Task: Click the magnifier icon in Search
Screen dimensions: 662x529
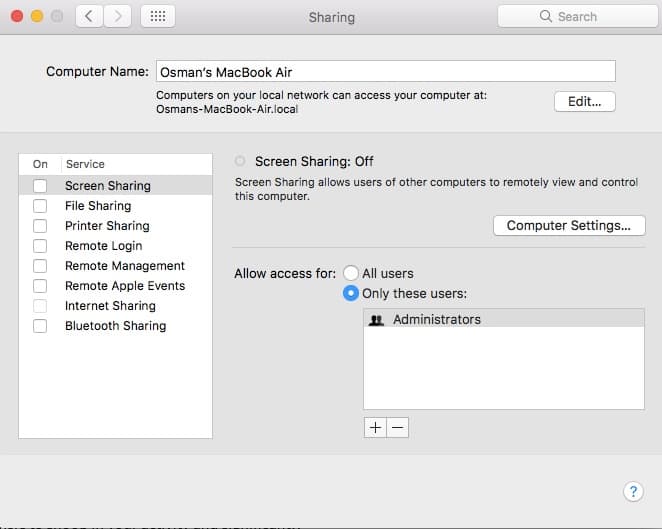Action: point(545,16)
